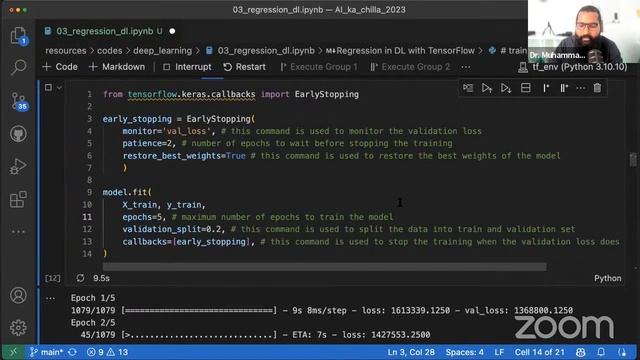This screenshot has height=360, width=640.
Task: Delete the cell with trash icon
Action: coord(597,88)
